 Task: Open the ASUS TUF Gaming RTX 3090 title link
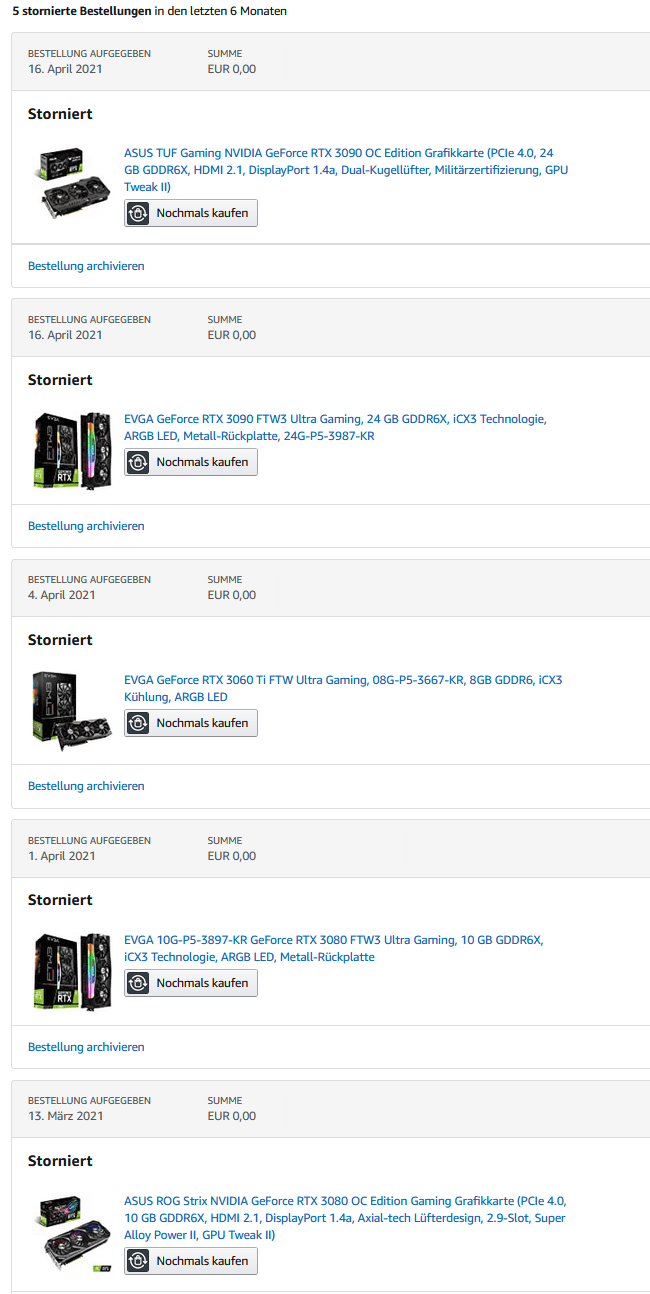click(x=345, y=170)
